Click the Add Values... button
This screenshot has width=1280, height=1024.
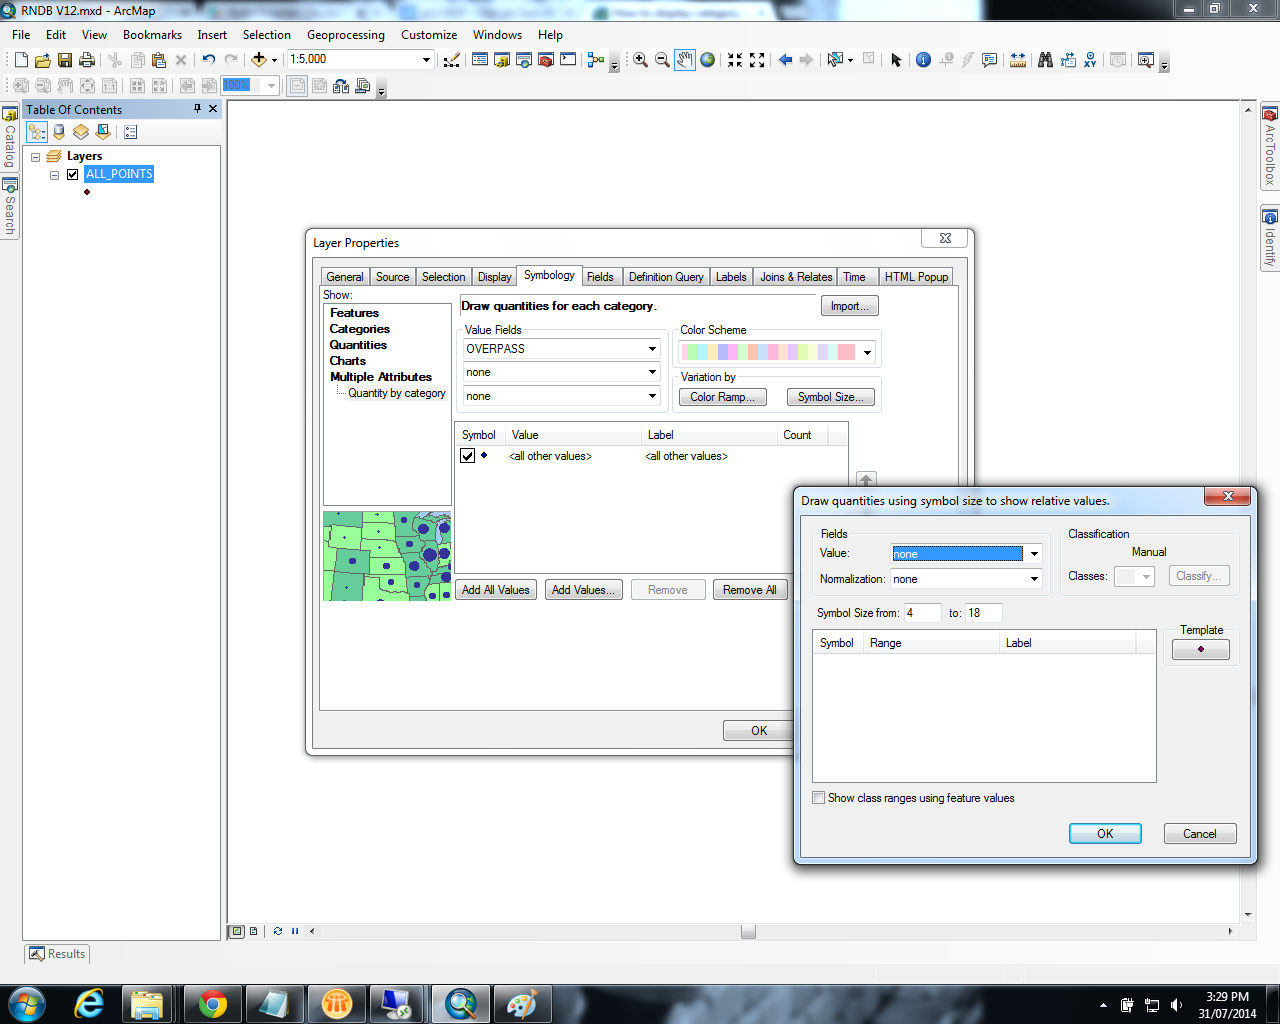[x=584, y=590]
